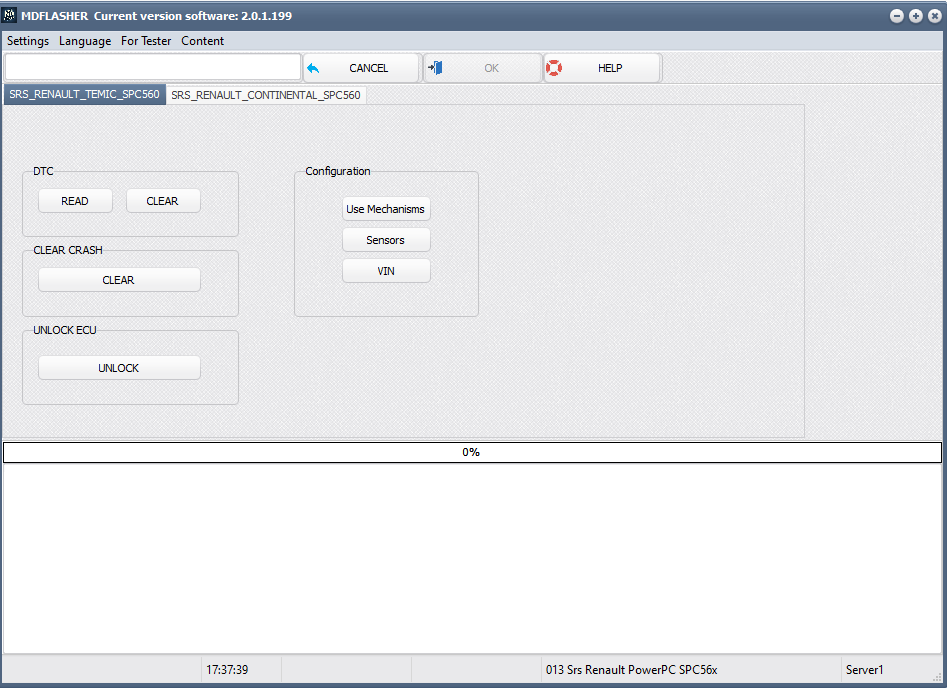Open the Content menu
The width and height of the screenshot is (947, 688).
click(202, 41)
